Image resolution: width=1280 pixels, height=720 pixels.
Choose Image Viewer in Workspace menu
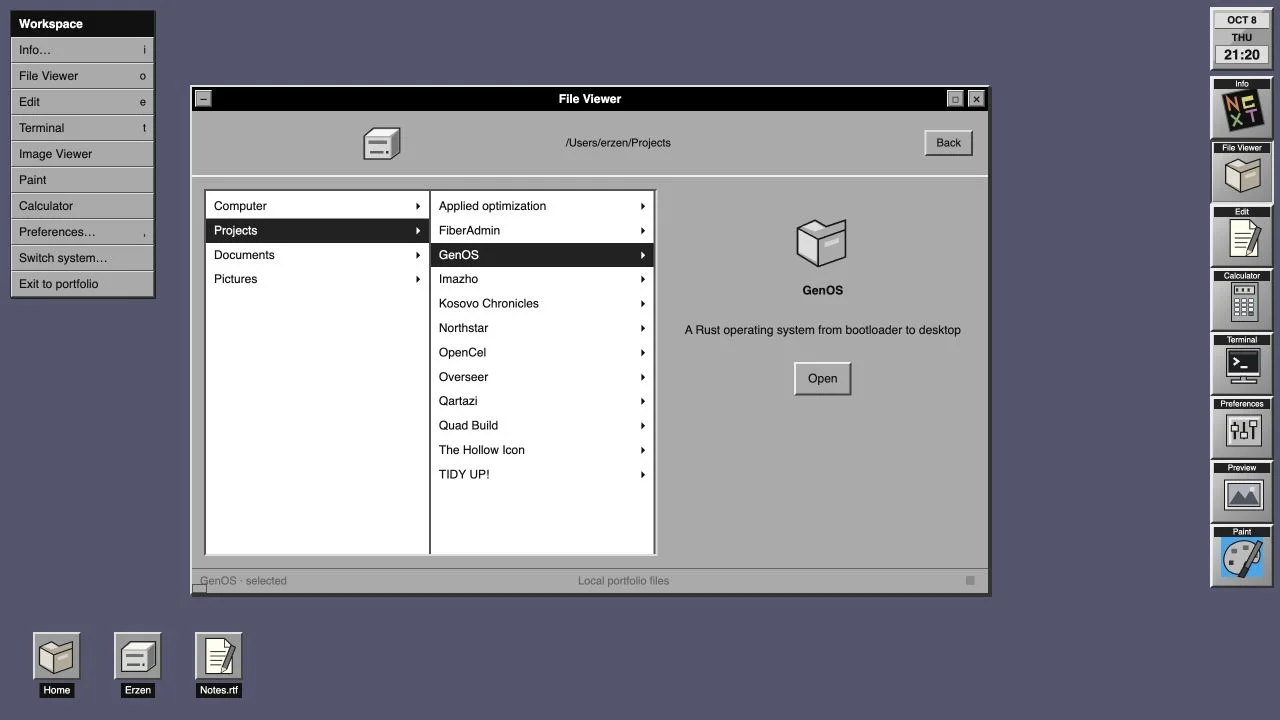click(x=83, y=154)
